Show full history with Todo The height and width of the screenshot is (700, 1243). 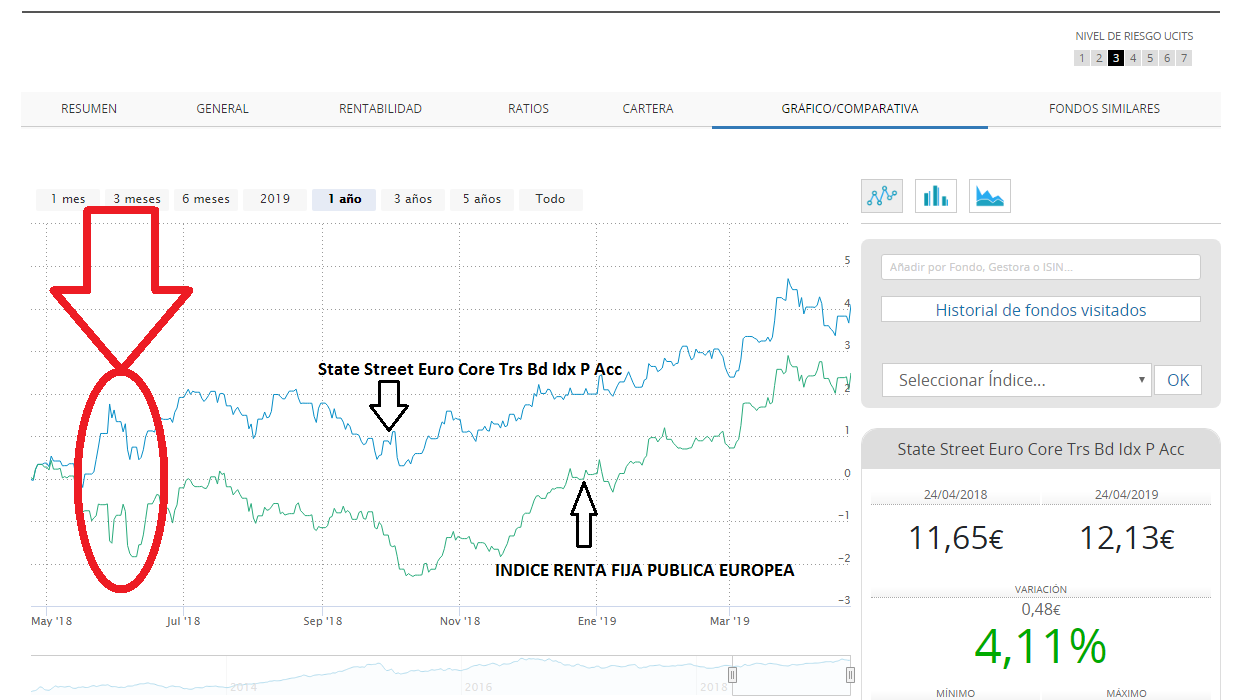pos(550,199)
